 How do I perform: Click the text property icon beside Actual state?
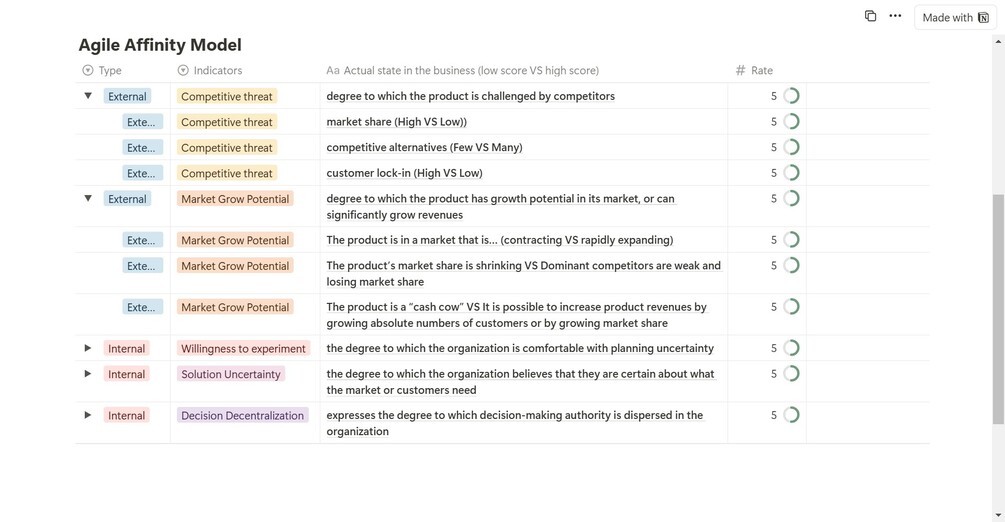[333, 71]
